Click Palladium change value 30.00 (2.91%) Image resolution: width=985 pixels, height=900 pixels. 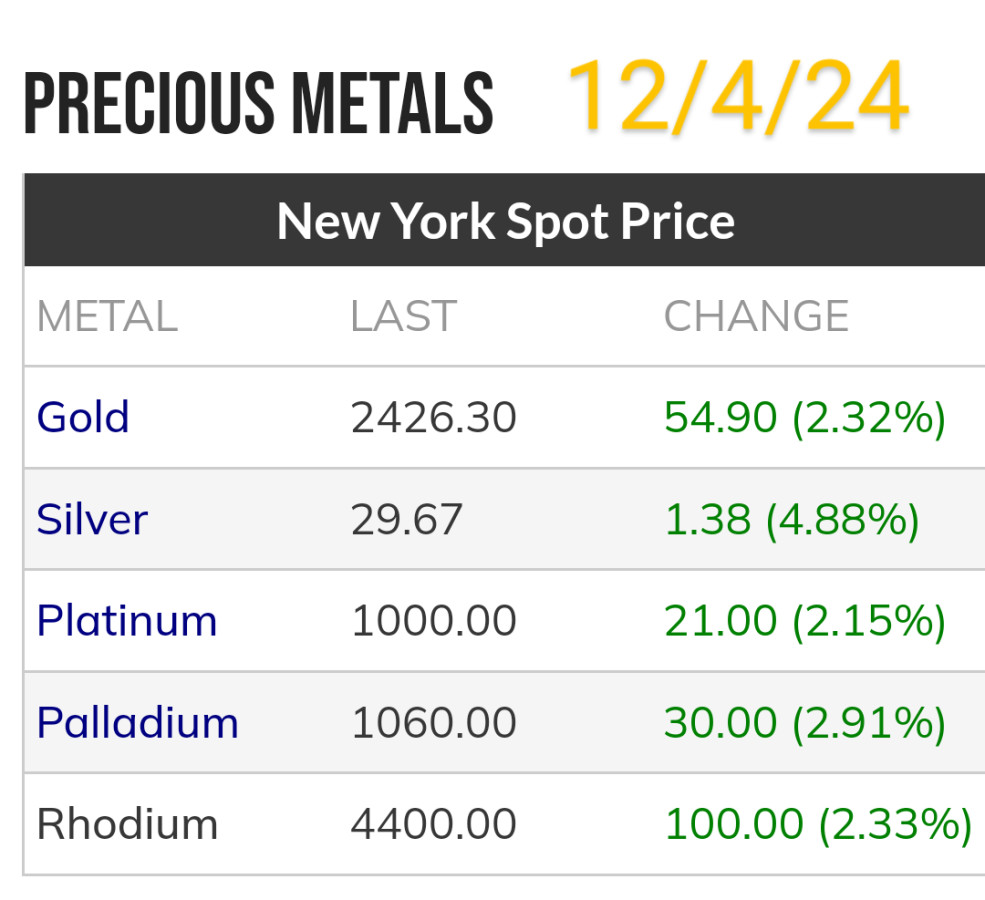coord(804,722)
